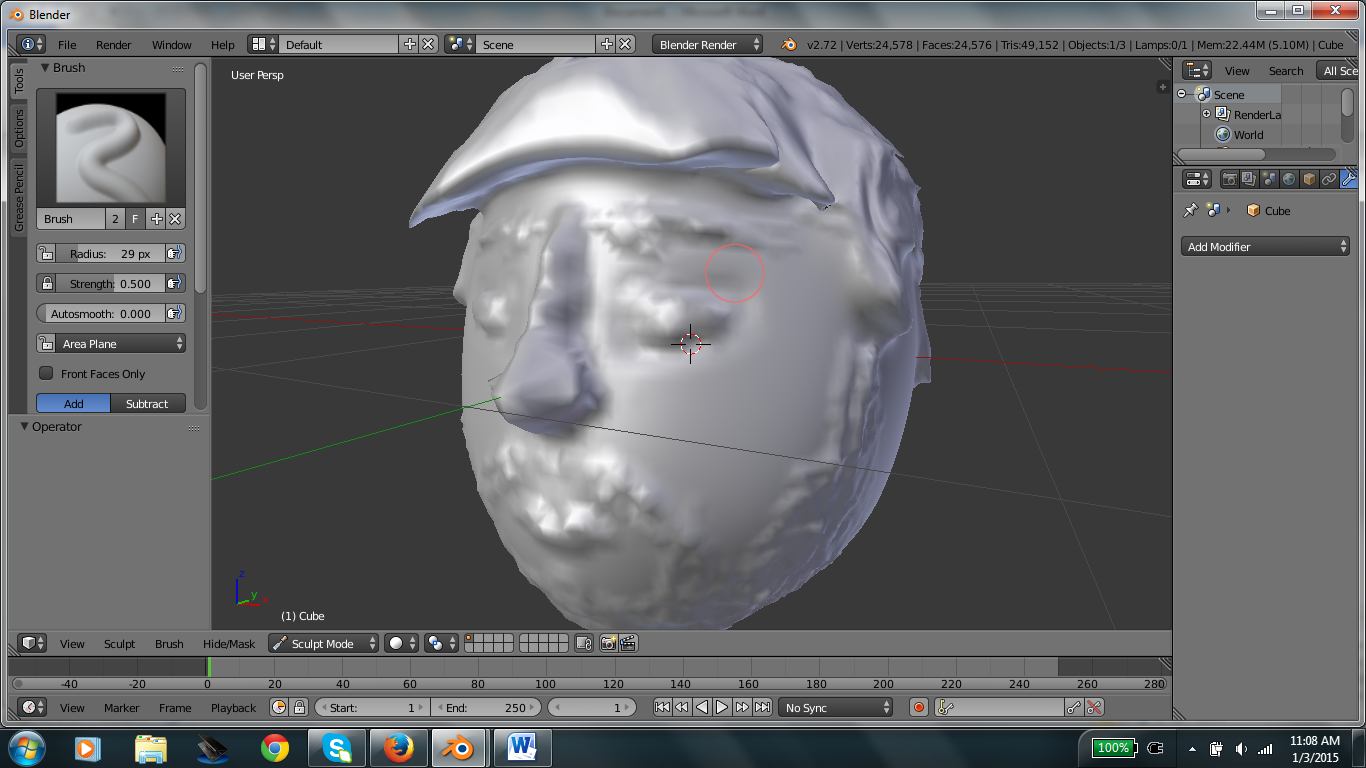
Task: Open the File menu
Action: click(x=67, y=45)
